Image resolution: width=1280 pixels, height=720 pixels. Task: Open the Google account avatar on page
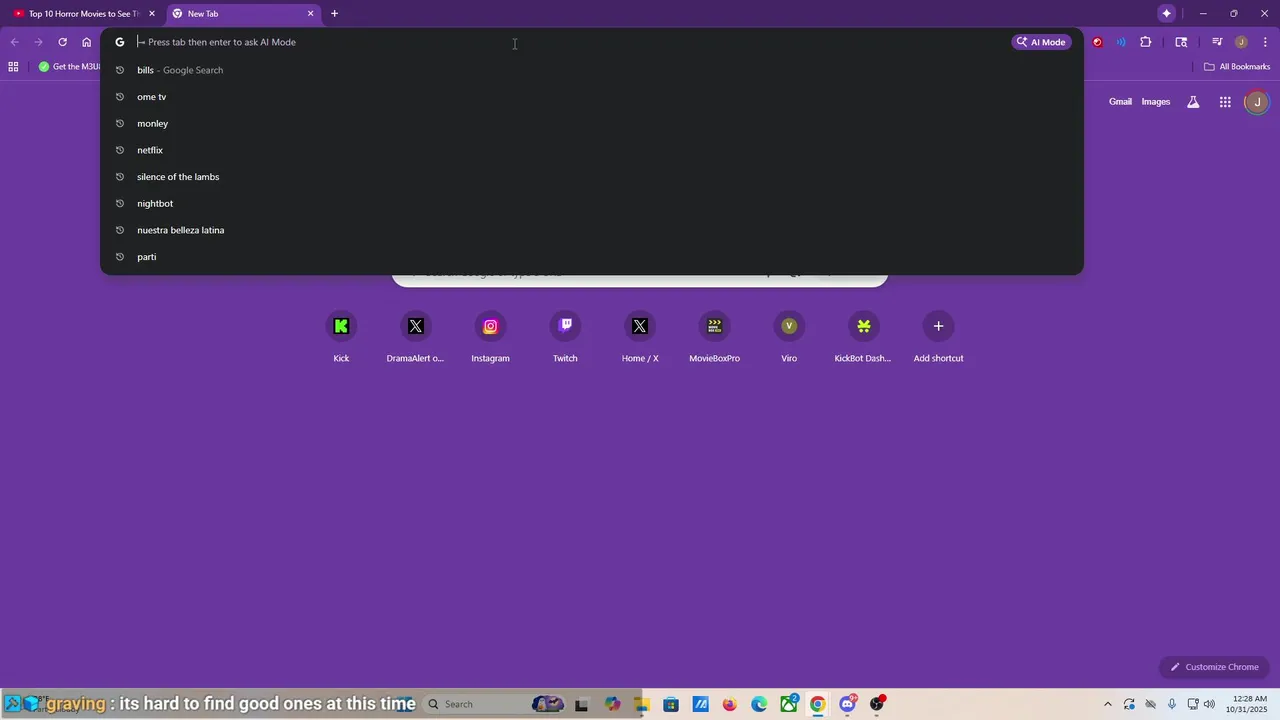[1257, 102]
